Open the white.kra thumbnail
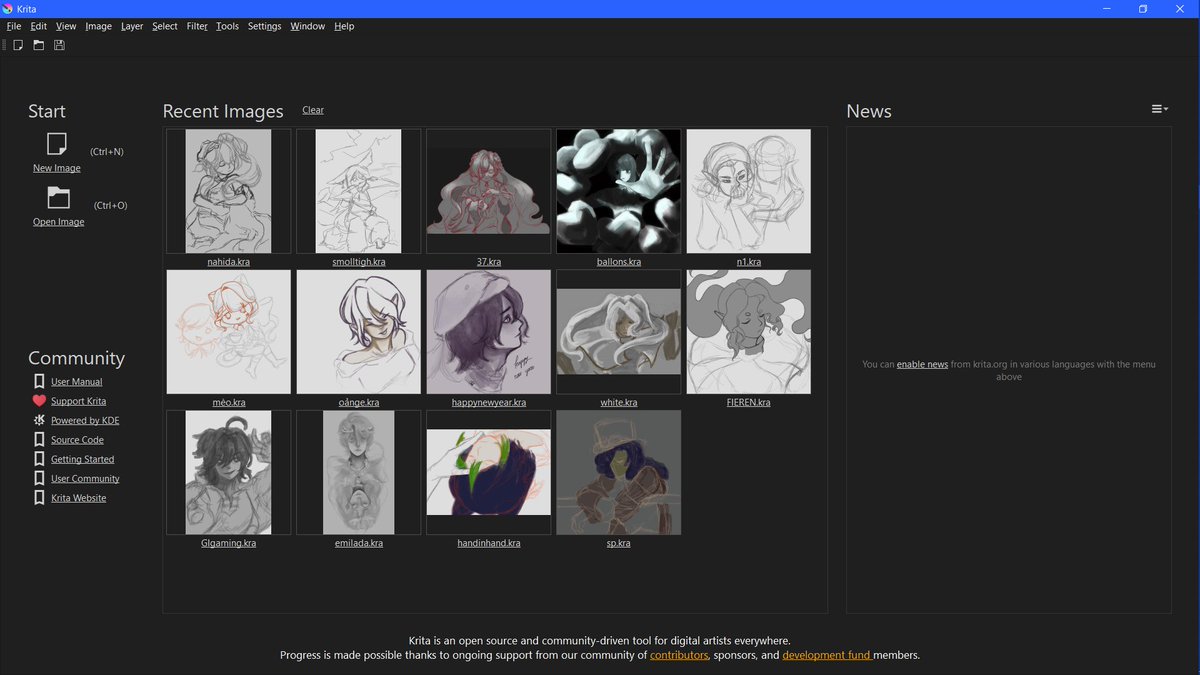The image size is (1200, 675). coord(618,332)
